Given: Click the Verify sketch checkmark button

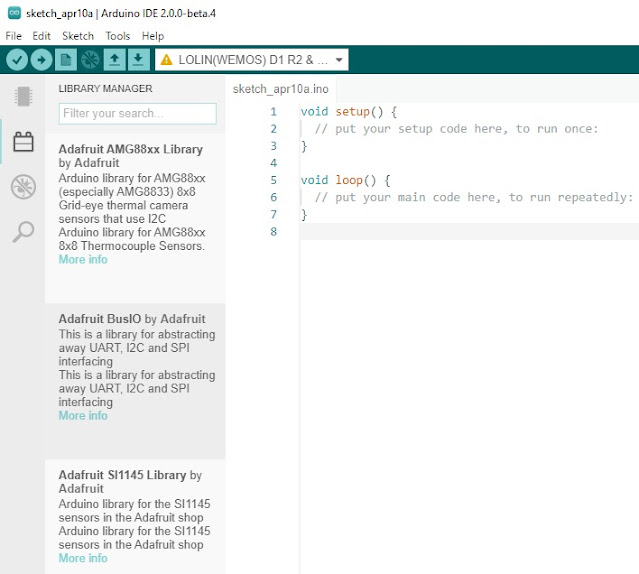Looking at the screenshot, I should [x=17, y=60].
